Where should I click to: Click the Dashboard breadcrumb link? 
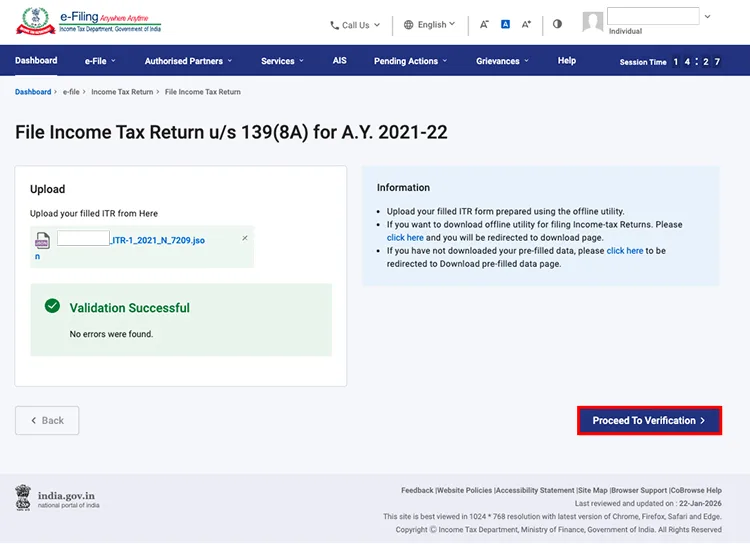point(33,92)
